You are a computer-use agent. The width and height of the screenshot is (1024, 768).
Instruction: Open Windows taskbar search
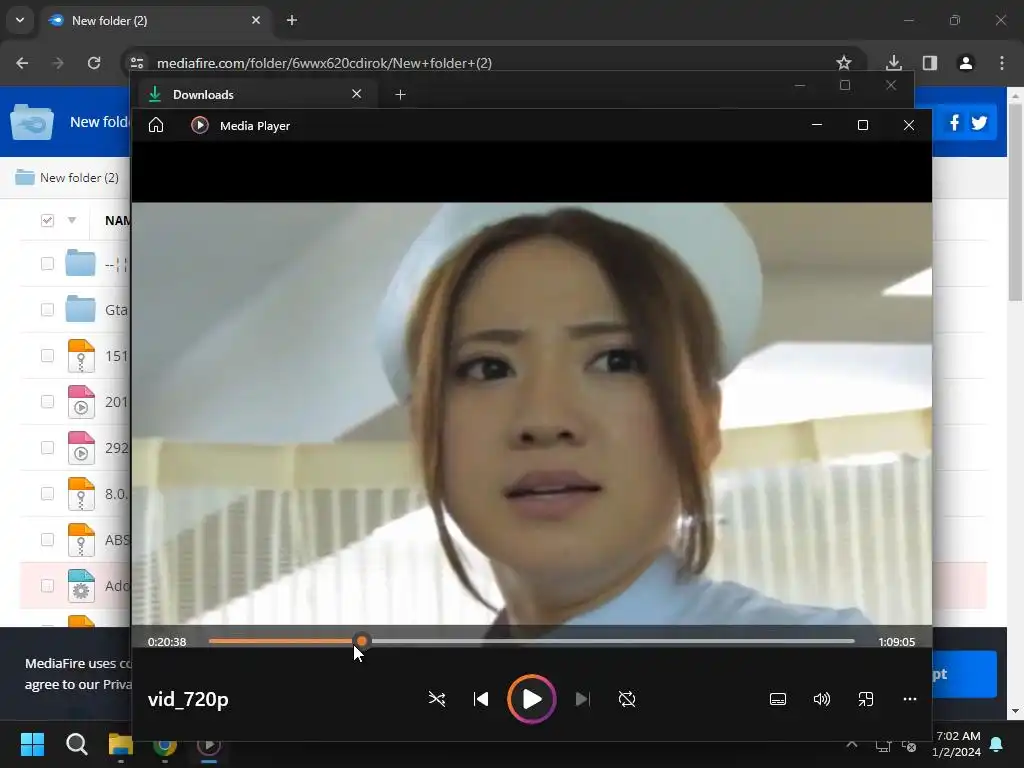click(76, 744)
